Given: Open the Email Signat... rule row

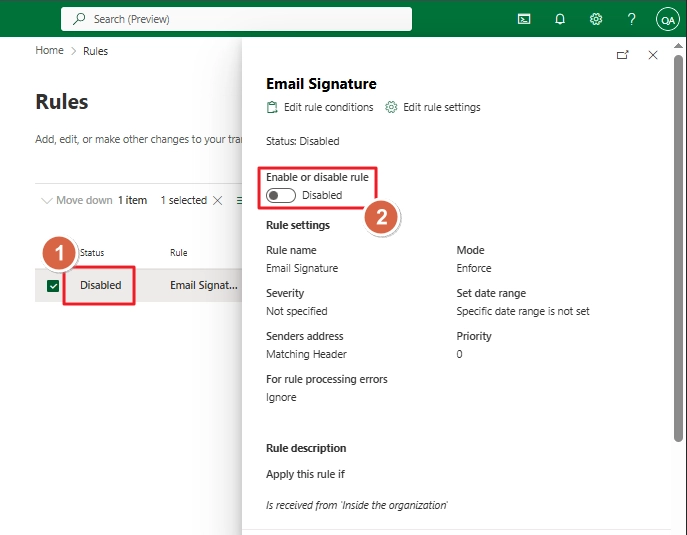Looking at the screenshot, I should (x=204, y=285).
